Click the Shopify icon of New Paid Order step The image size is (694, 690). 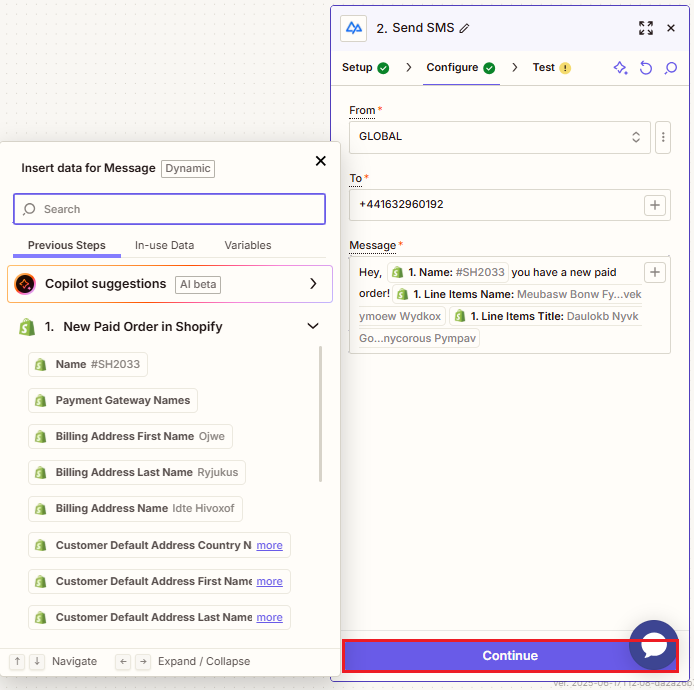click(x=27, y=327)
